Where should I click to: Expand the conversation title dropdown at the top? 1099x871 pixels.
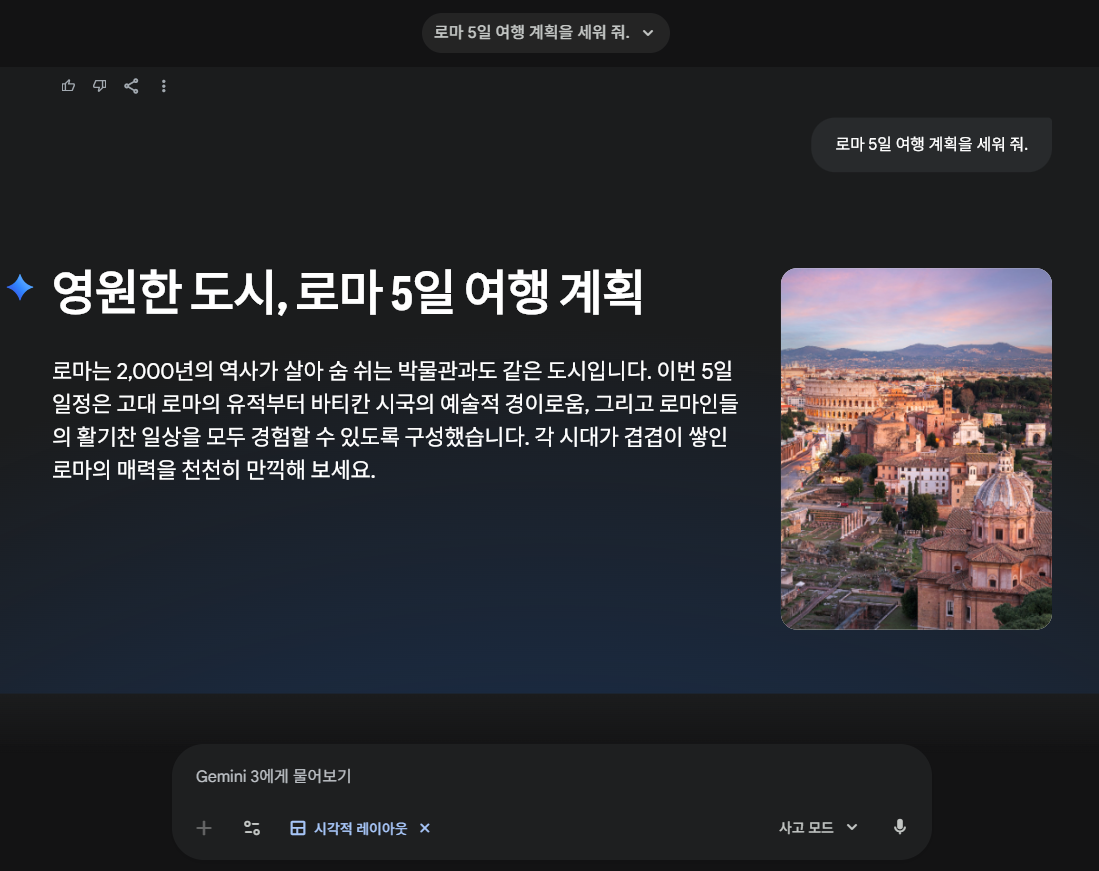click(648, 32)
